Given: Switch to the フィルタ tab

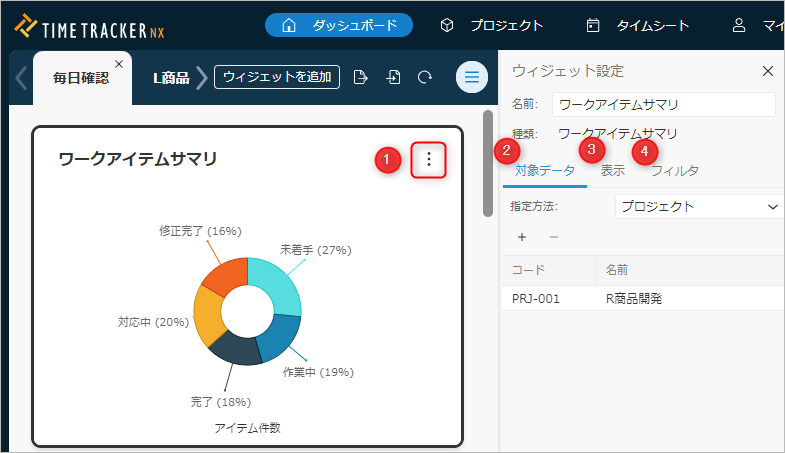Looking at the screenshot, I should [675, 171].
